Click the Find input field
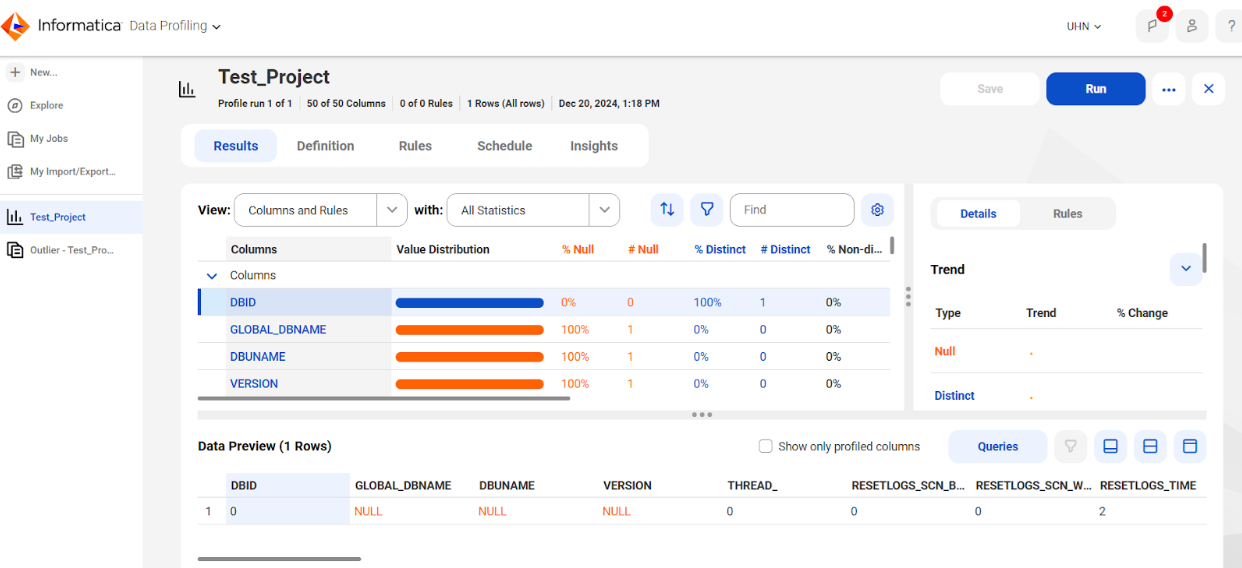The image size is (1242, 568). 792,210
